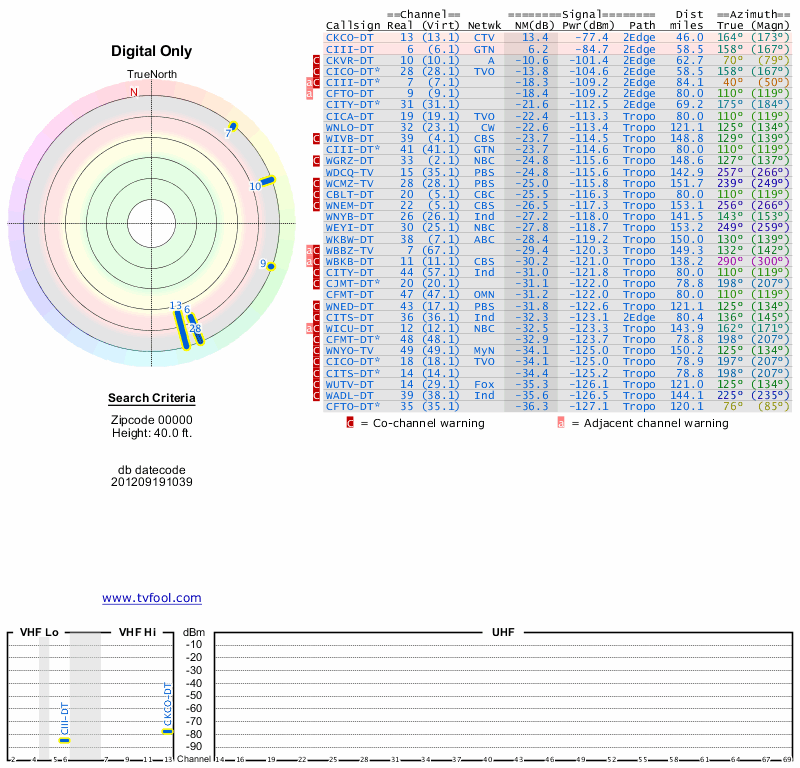
Task: Open the WDCQ-TV callsign link
Action: (x=349, y=171)
